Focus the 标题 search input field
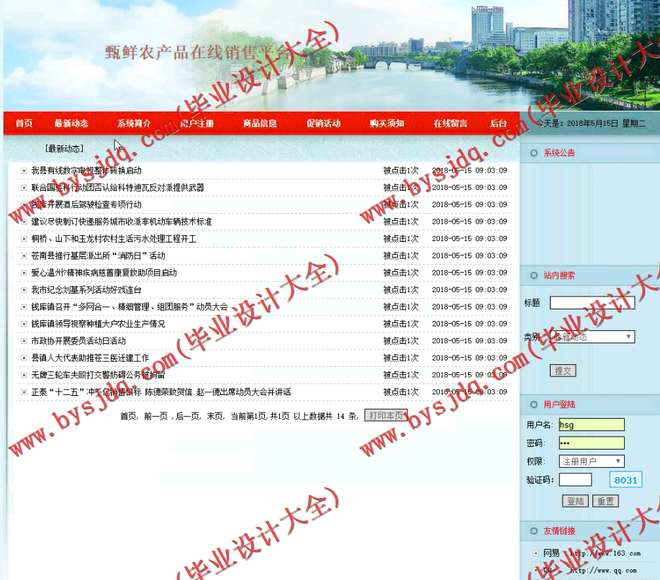 (x=592, y=303)
